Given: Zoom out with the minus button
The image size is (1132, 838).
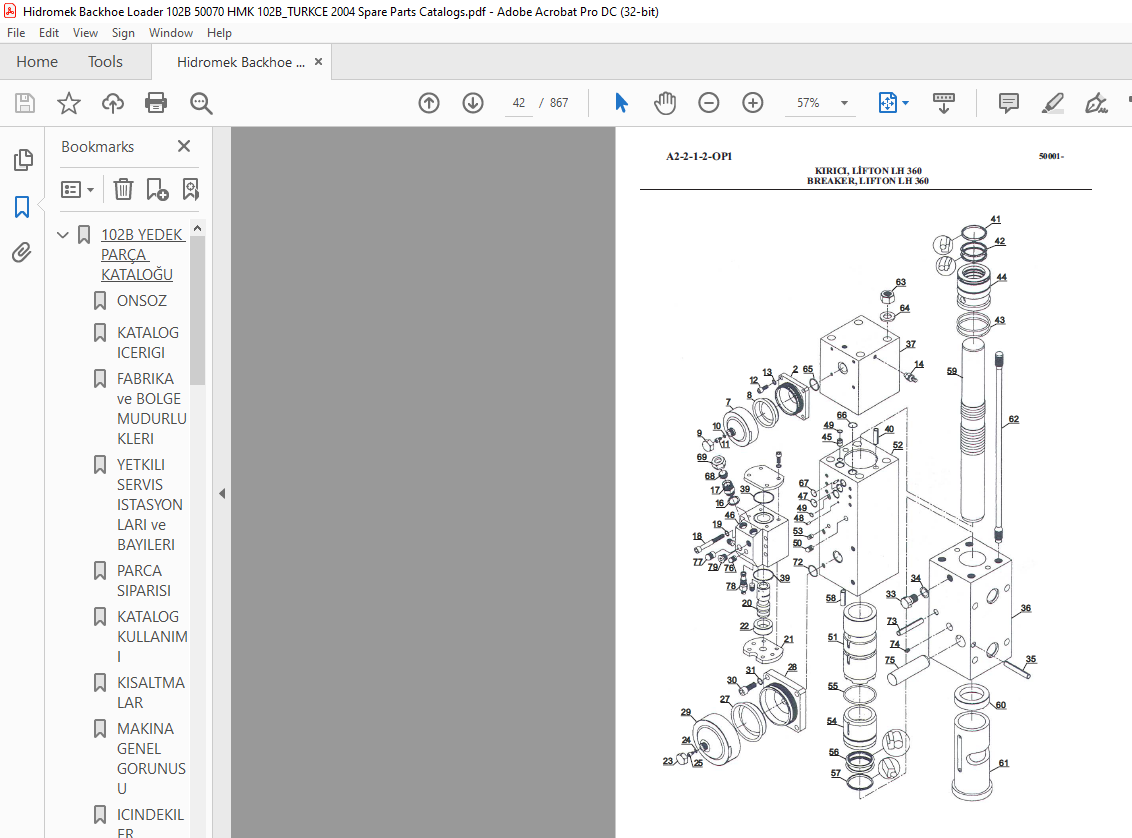Looking at the screenshot, I should tap(709, 103).
